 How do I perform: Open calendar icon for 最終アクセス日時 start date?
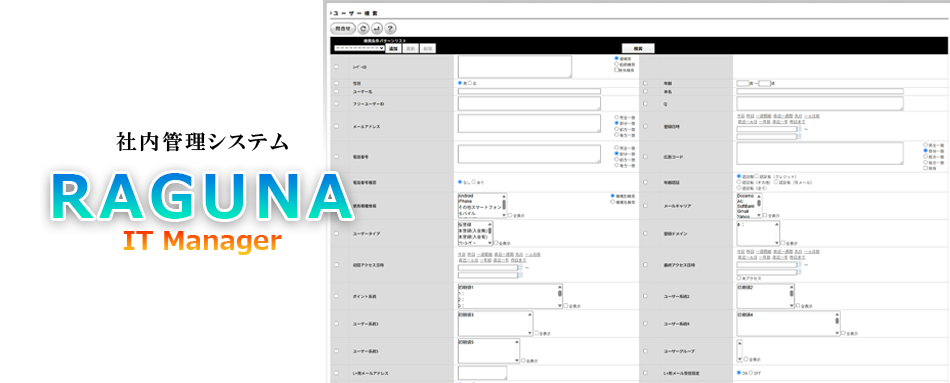(799, 265)
